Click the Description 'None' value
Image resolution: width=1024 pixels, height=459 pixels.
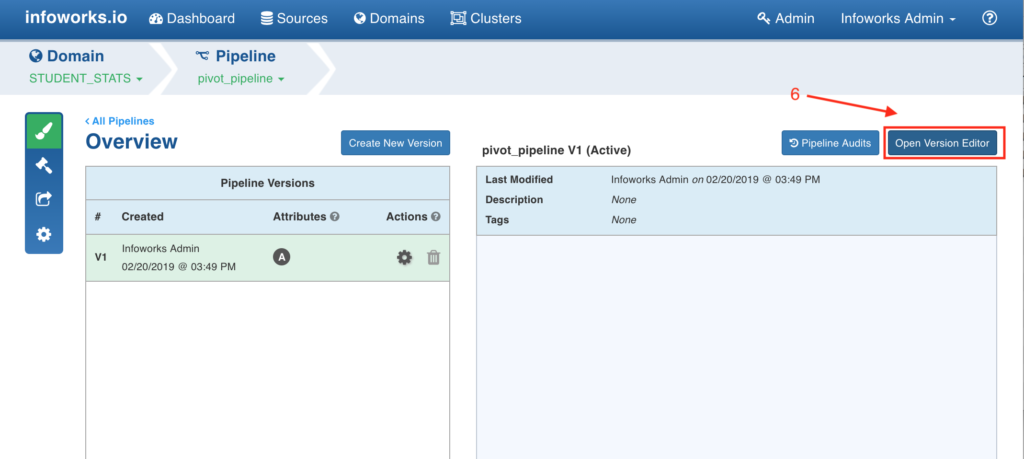pyautogui.click(x=624, y=200)
